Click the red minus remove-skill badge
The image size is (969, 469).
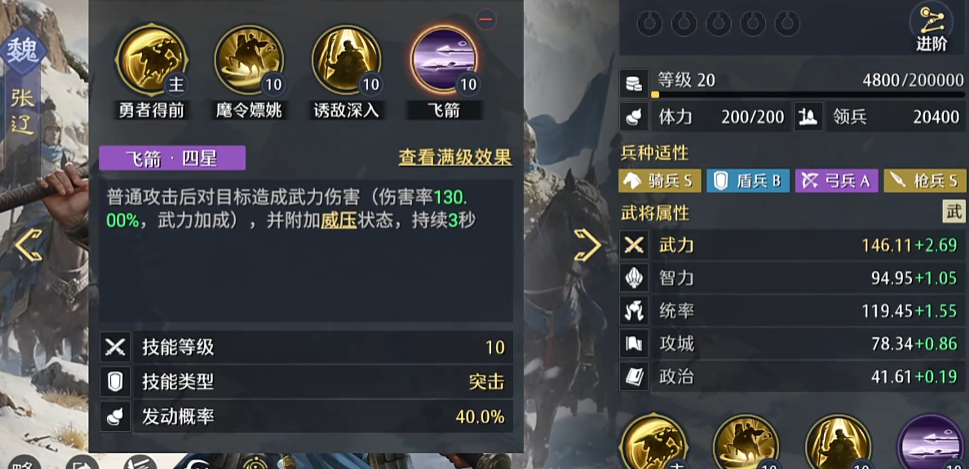[486, 19]
